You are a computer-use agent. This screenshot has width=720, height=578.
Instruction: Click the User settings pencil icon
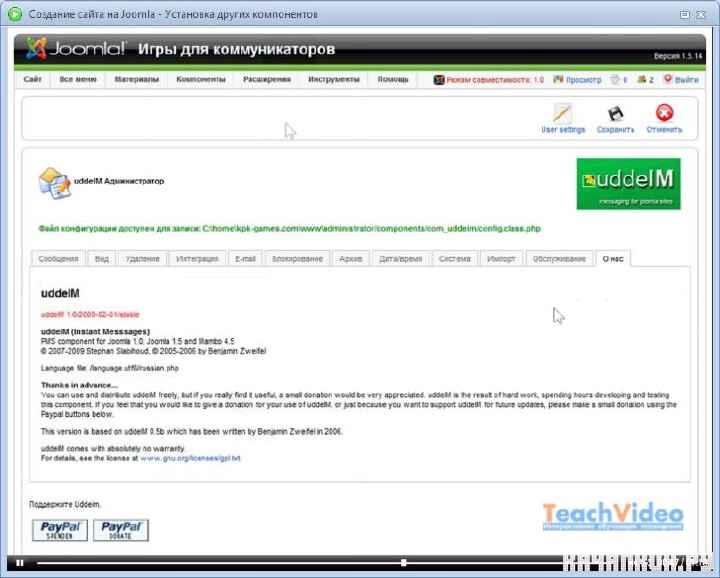[562, 112]
